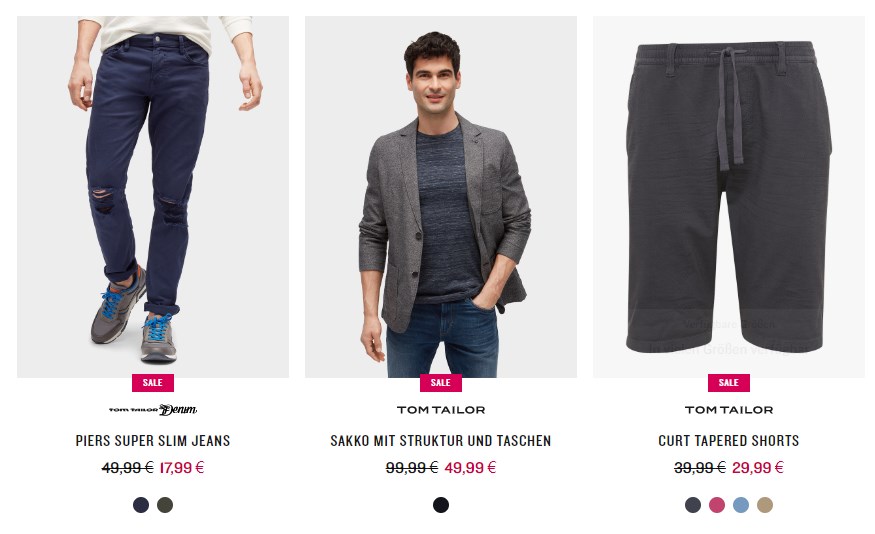Choose dark grey swatch for Curt shorts

[x=693, y=505]
